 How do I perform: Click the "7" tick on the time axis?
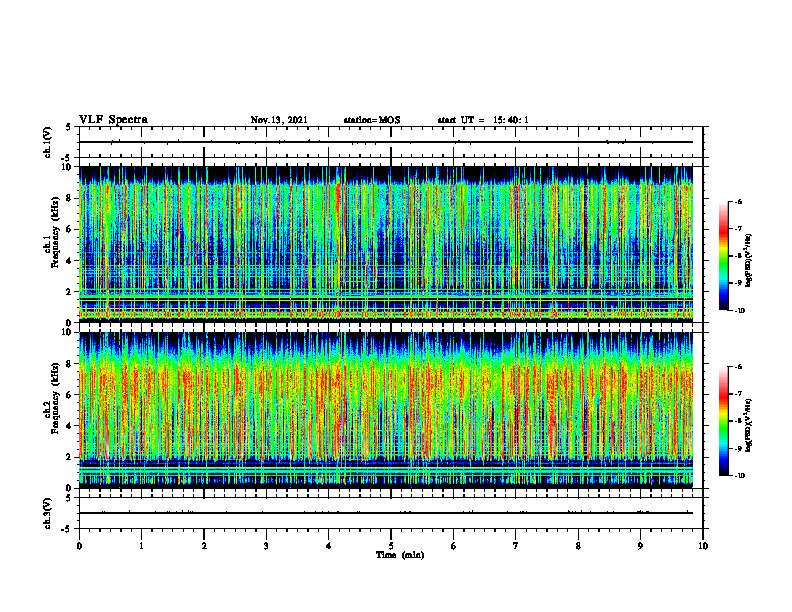click(x=516, y=546)
